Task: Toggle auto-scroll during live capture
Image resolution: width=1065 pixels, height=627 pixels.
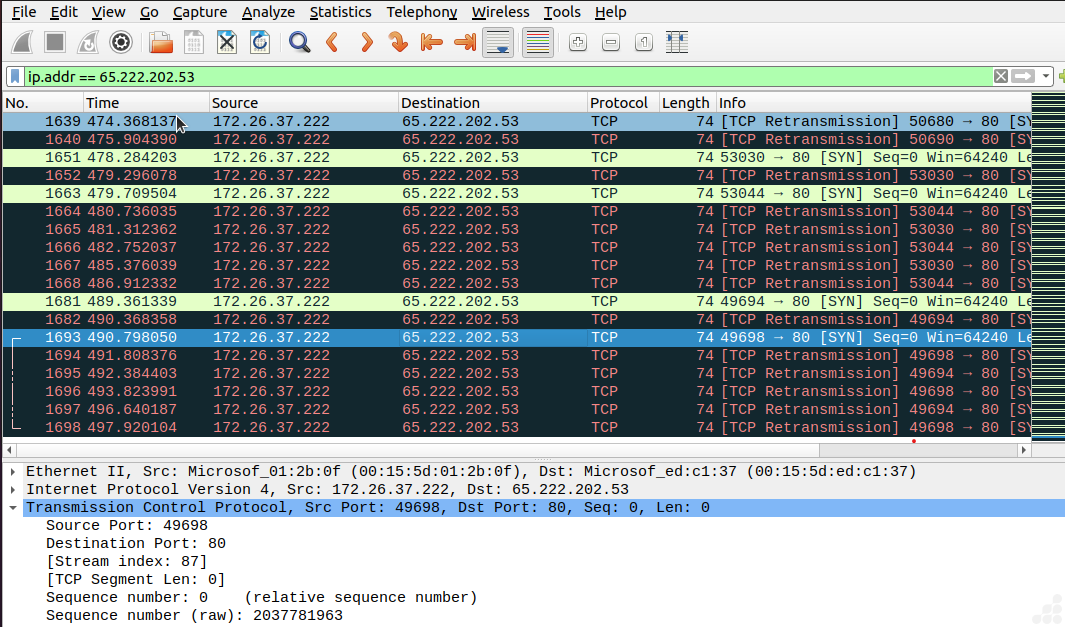Action: pyautogui.click(x=498, y=42)
